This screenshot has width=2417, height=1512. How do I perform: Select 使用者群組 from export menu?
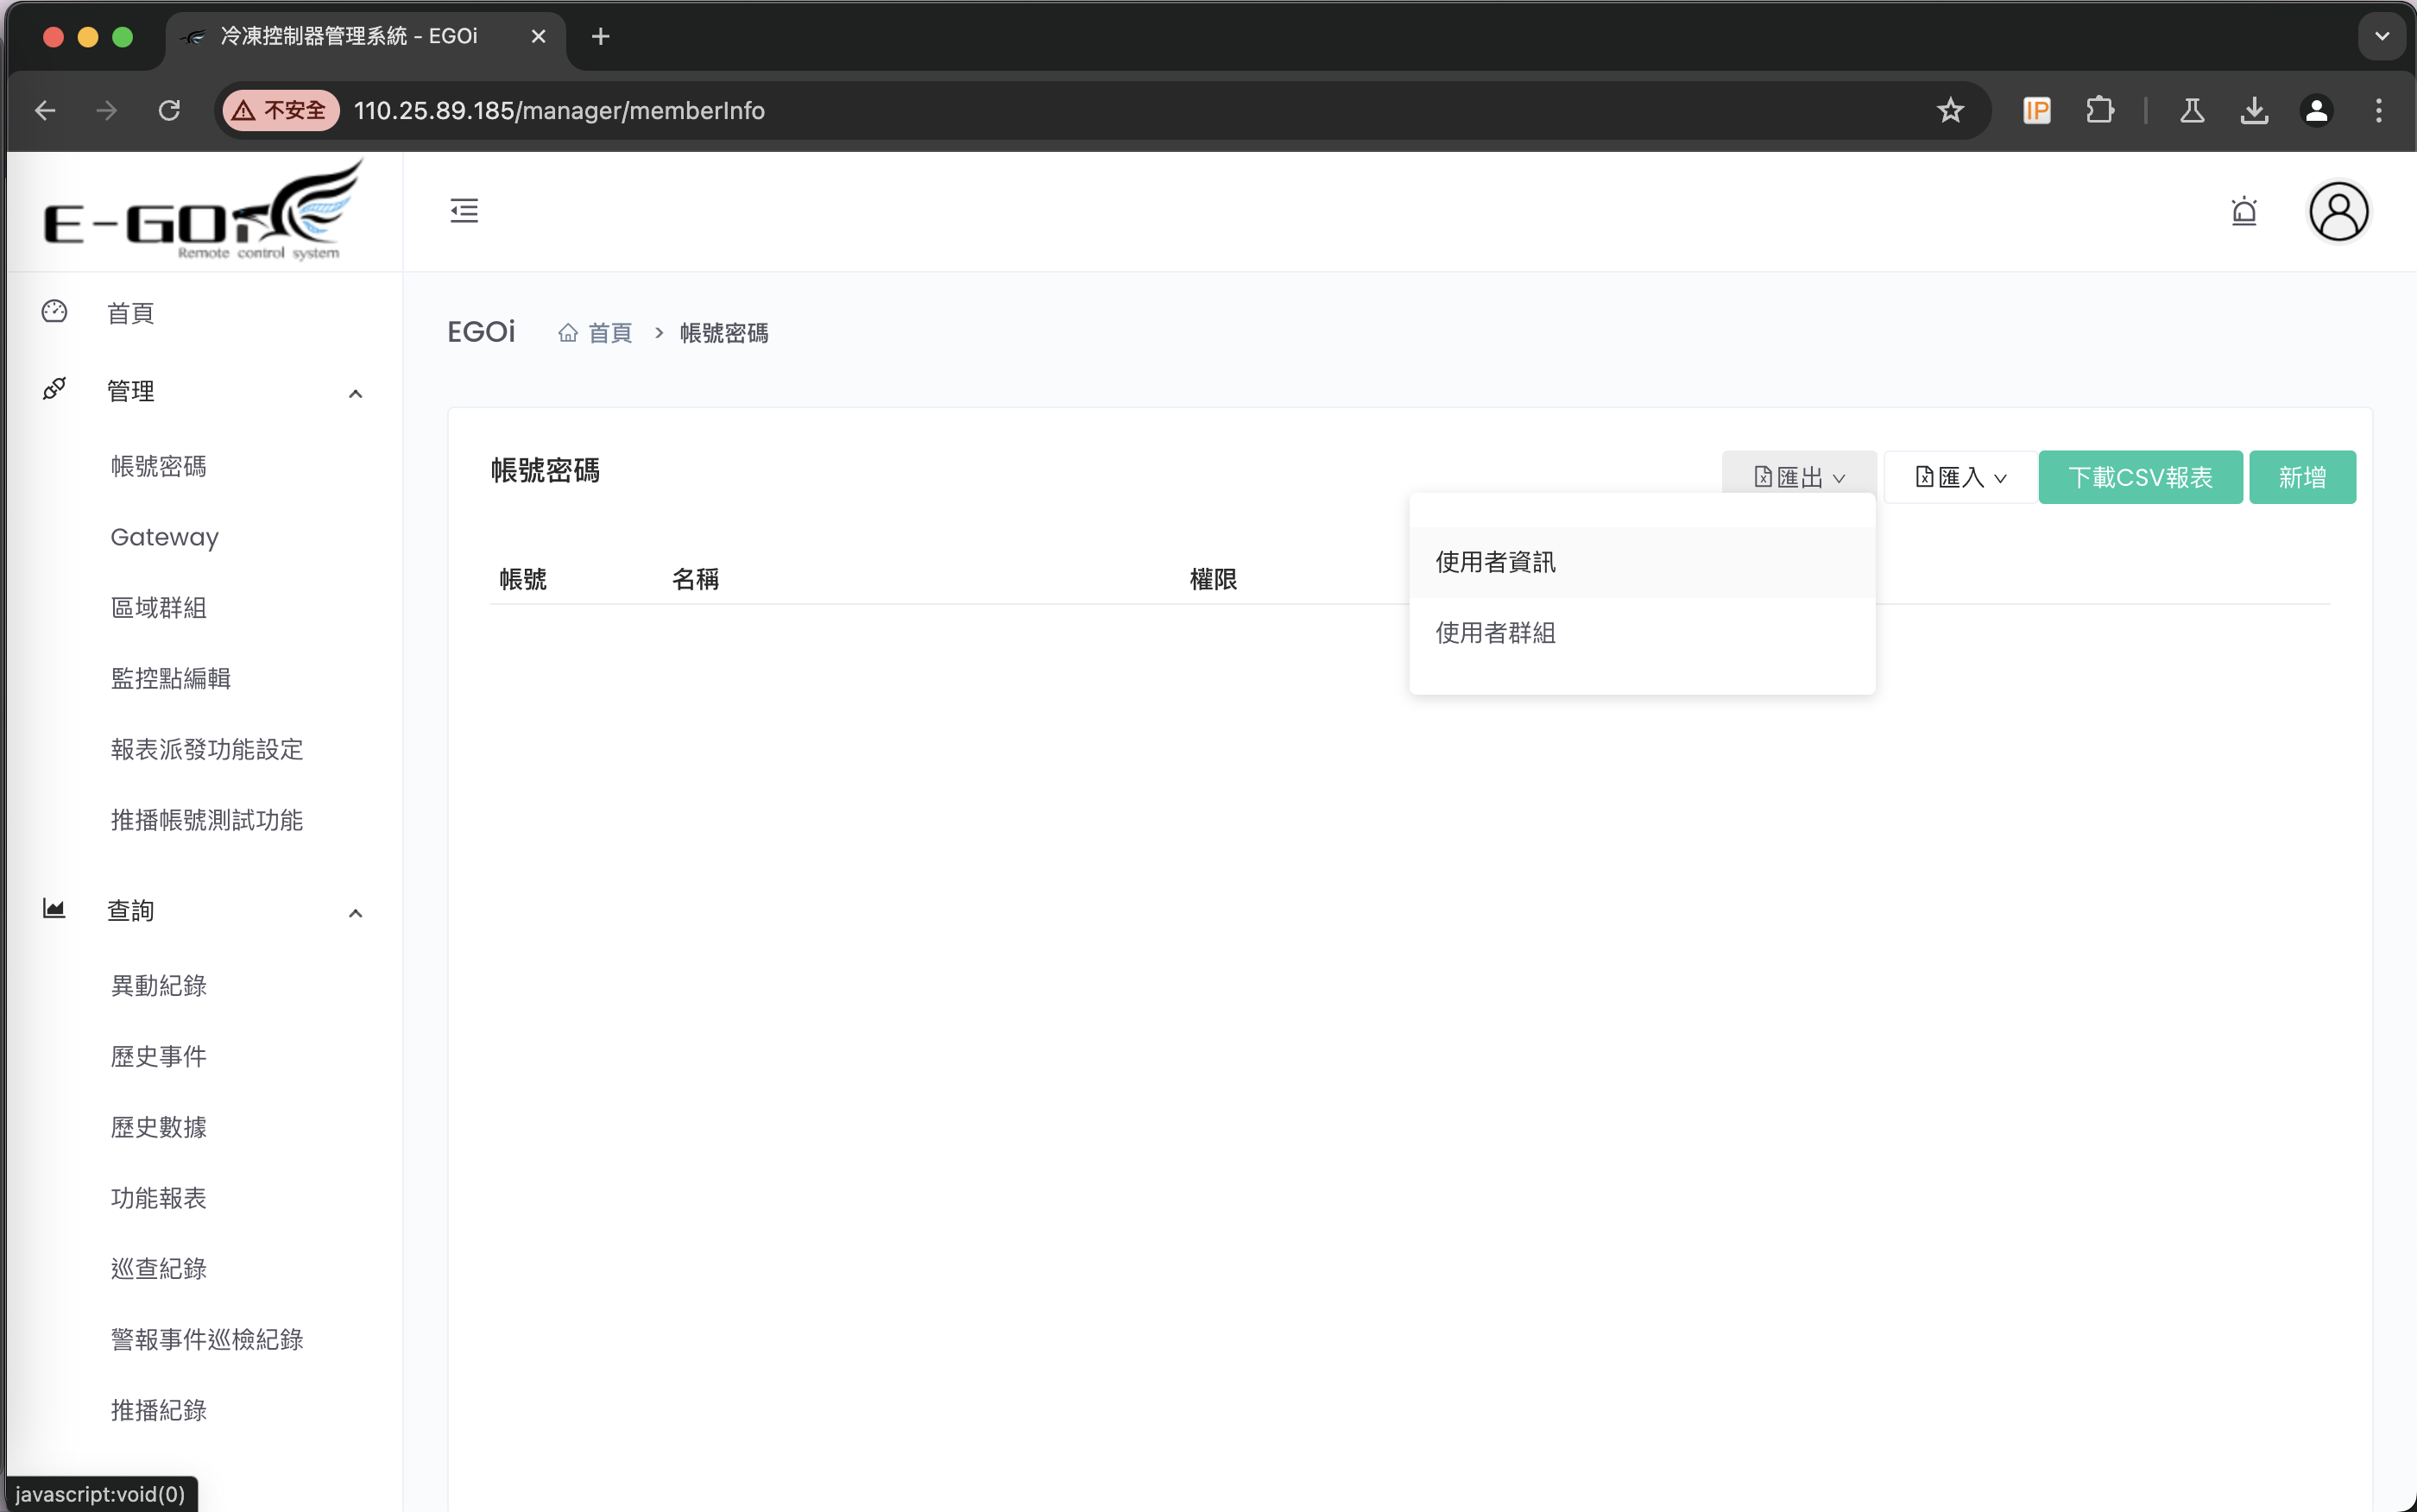click(1642, 633)
